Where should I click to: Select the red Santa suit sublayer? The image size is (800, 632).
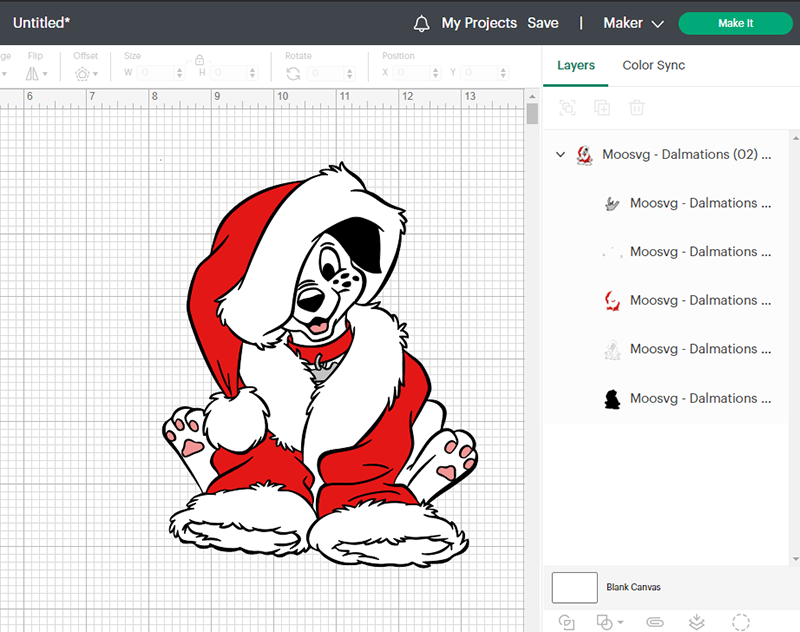[666, 300]
